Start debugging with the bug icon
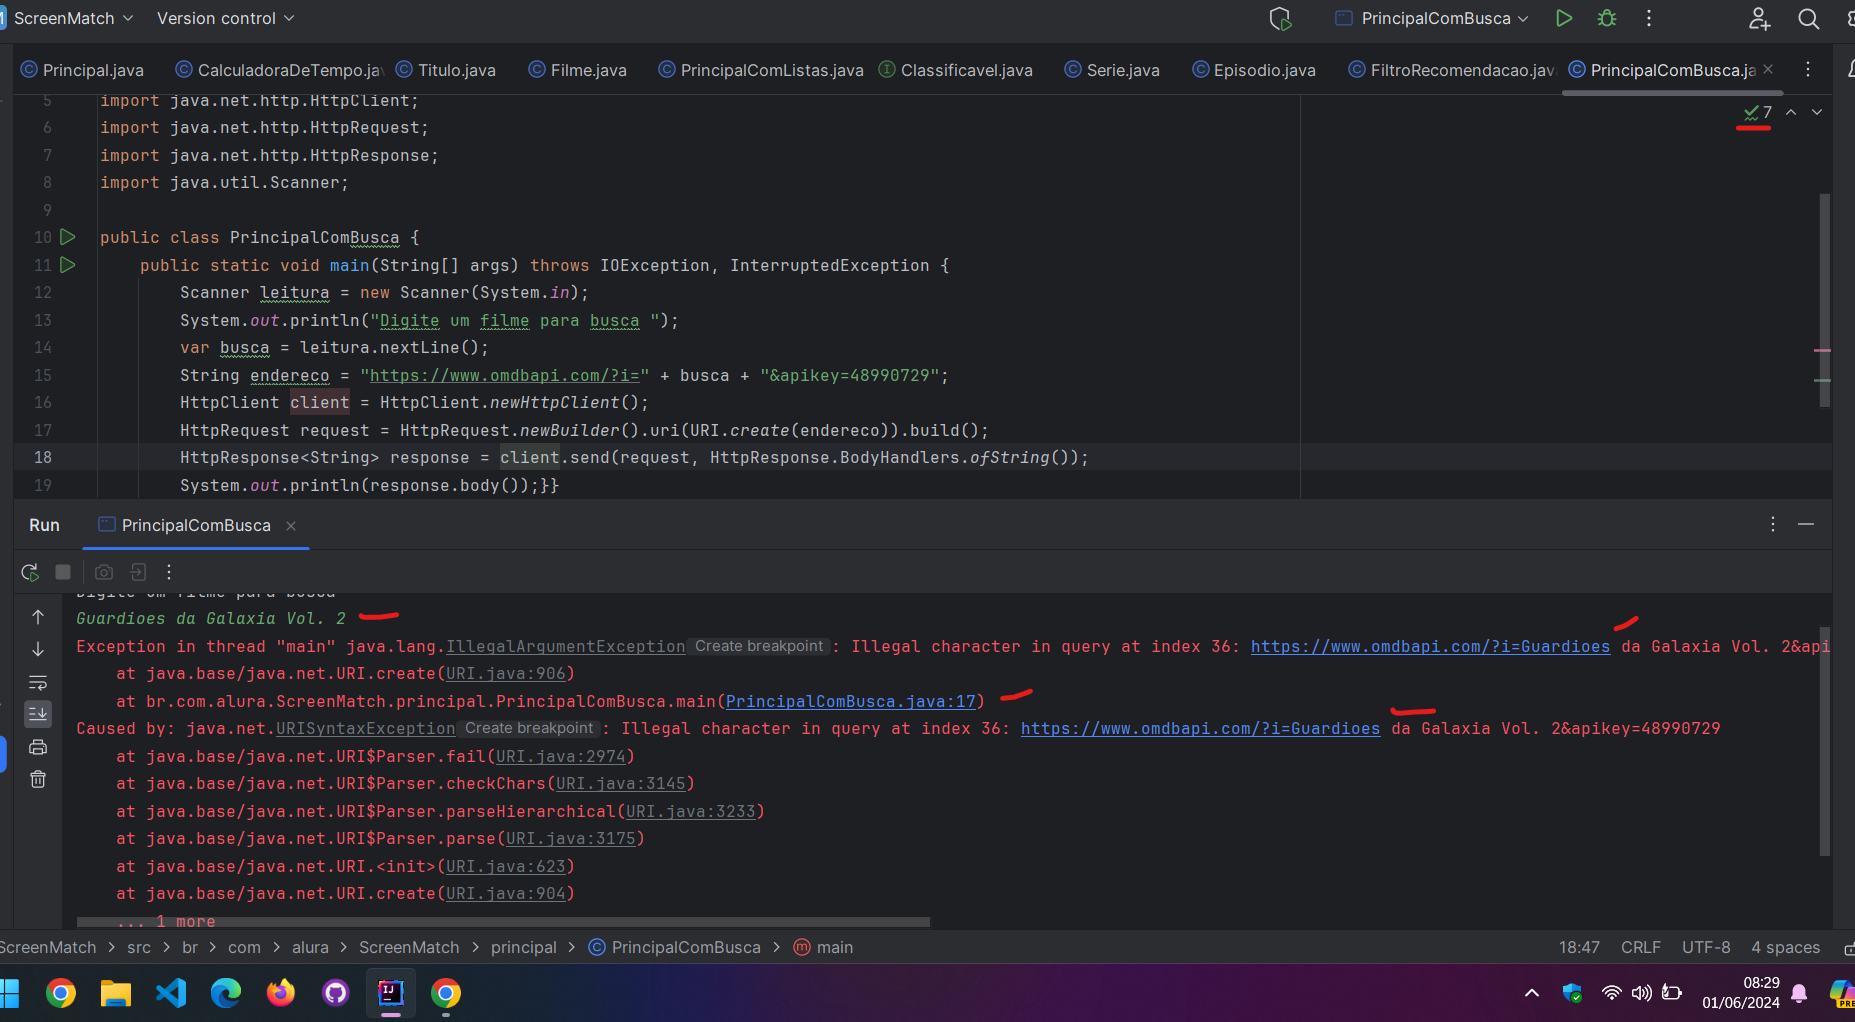 pos(1607,18)
